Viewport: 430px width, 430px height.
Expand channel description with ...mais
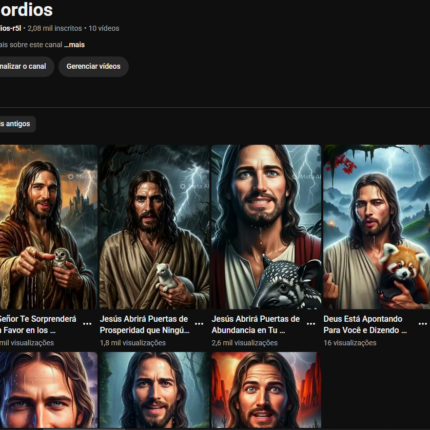click(74, 45)
